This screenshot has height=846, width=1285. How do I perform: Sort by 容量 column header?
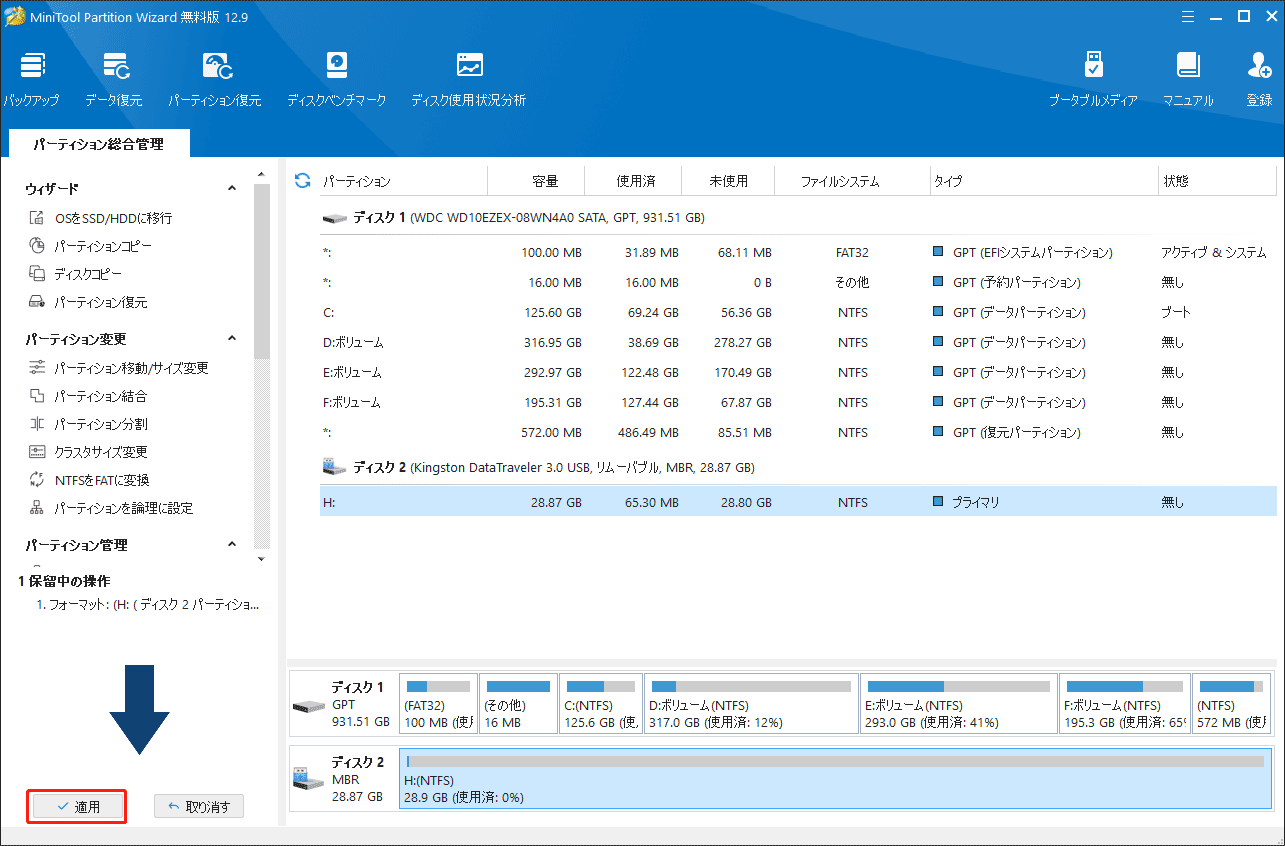point(536,181)
